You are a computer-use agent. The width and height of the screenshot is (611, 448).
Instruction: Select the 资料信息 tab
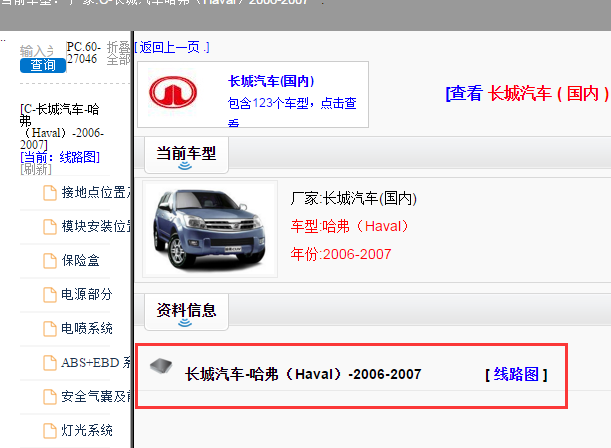[186, 312]
